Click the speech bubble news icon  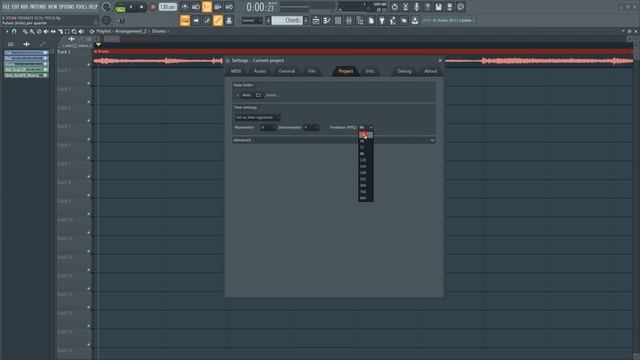(x=460, y=7)
